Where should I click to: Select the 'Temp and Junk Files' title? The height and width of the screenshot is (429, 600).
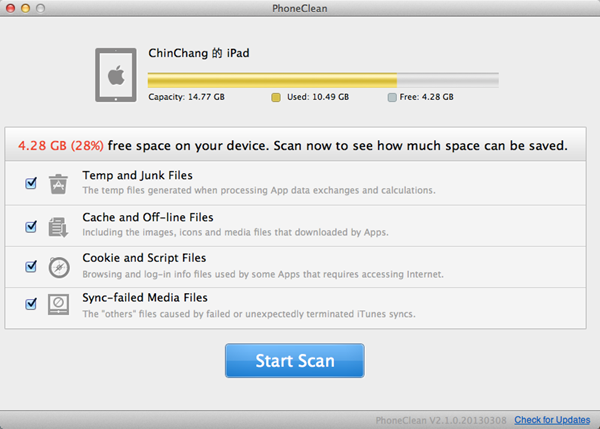coord(137,175)
